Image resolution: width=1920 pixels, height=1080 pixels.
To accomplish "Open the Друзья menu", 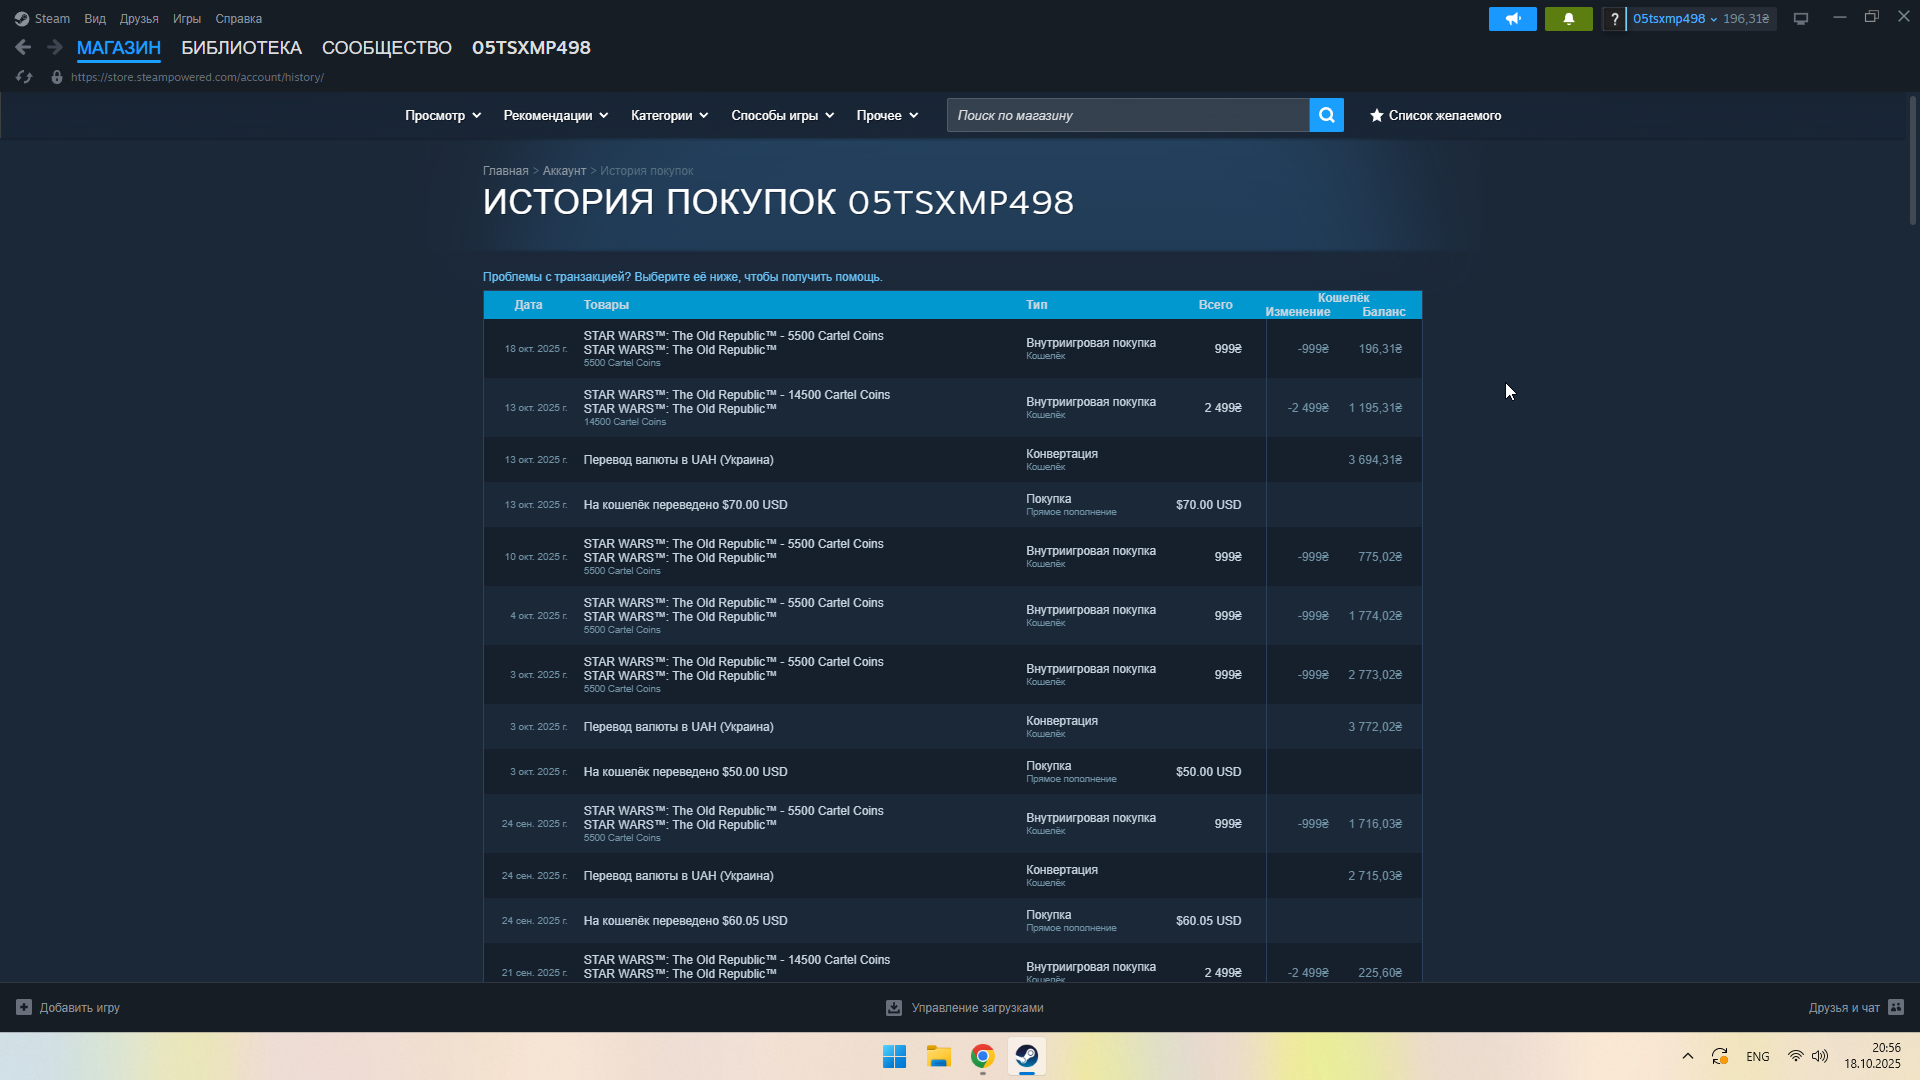I will click(x=139, y=19).
